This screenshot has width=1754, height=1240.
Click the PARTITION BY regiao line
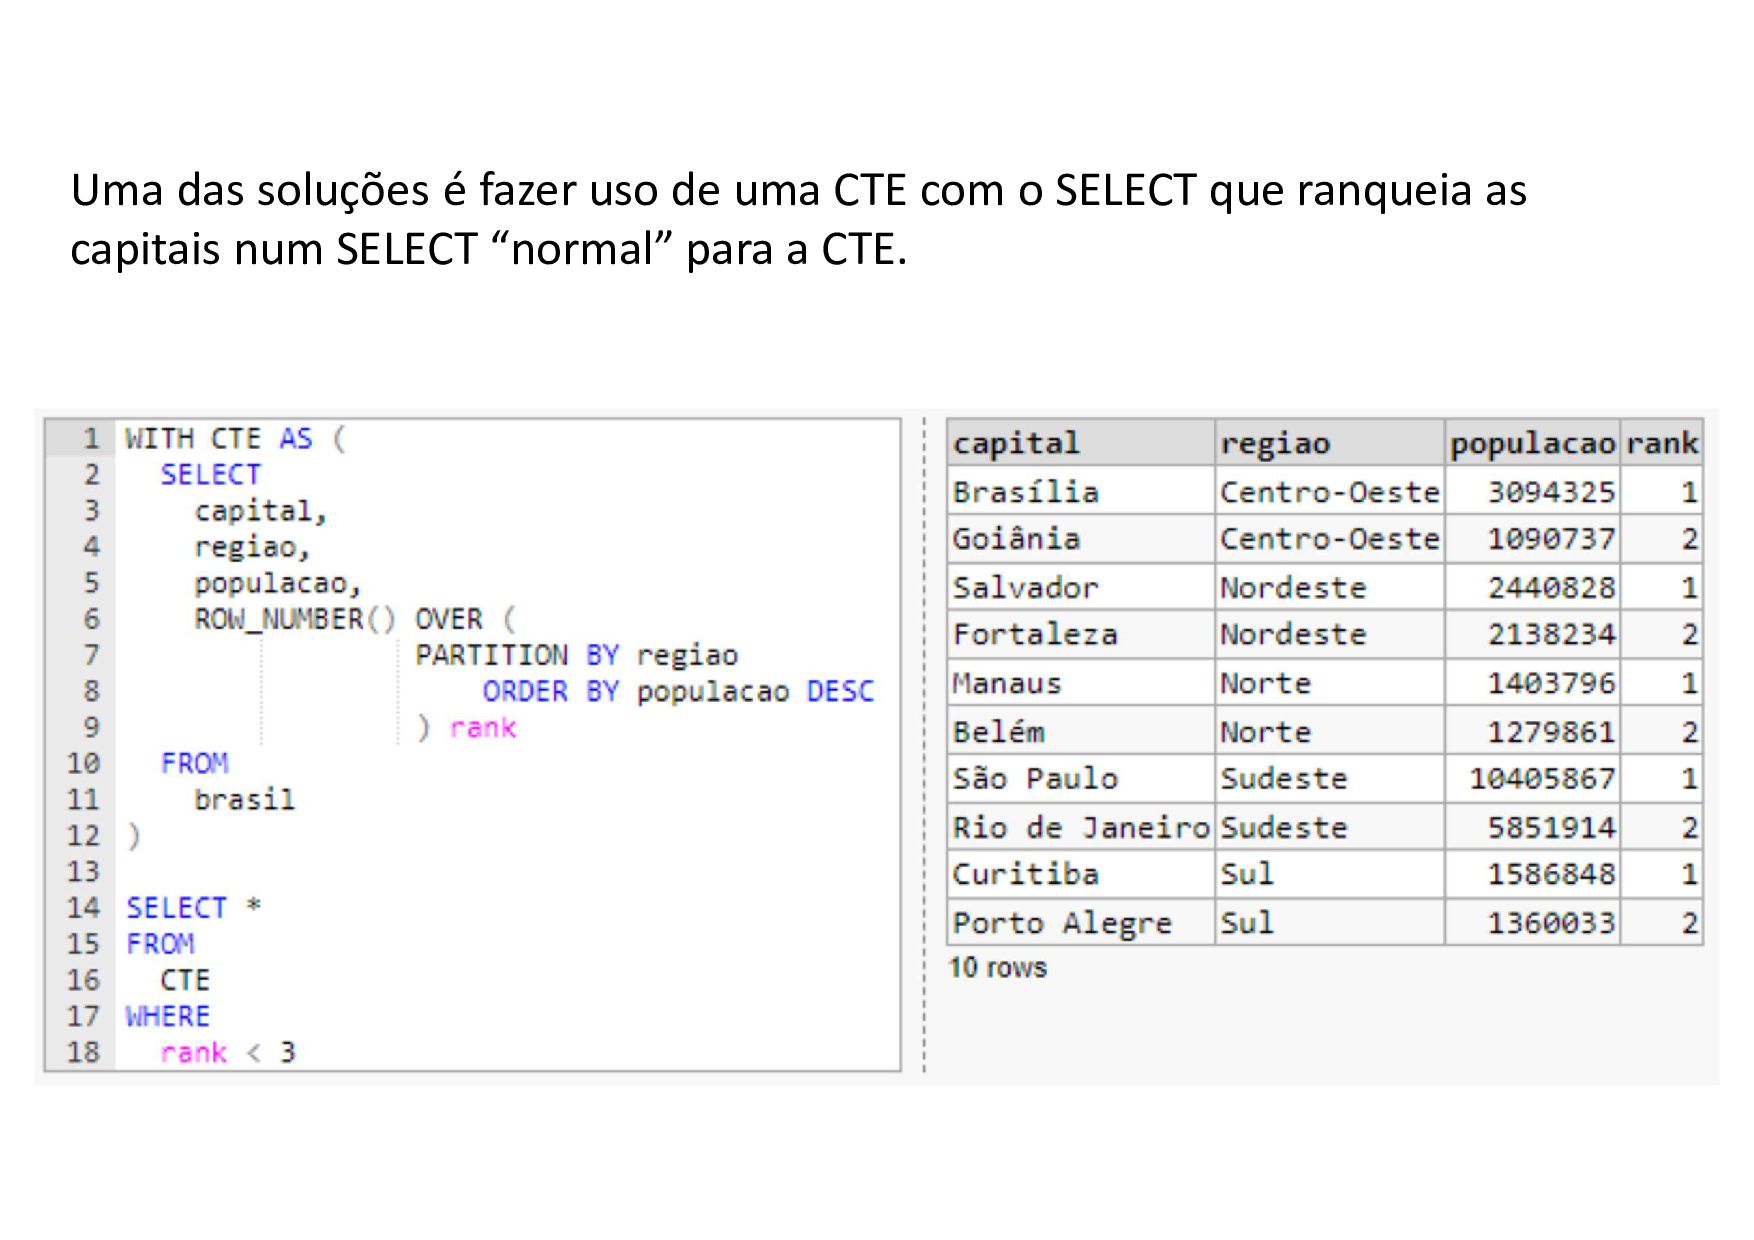pos(576,656)
